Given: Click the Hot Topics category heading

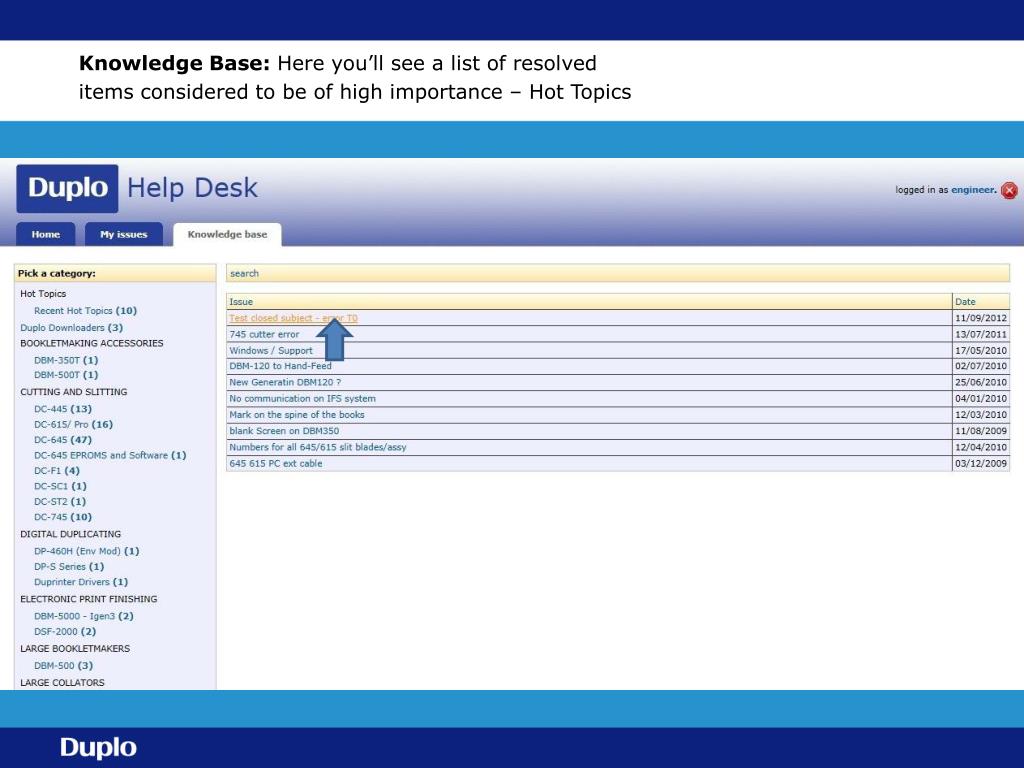Looking at the screenshot, I should tap(43, 294).
